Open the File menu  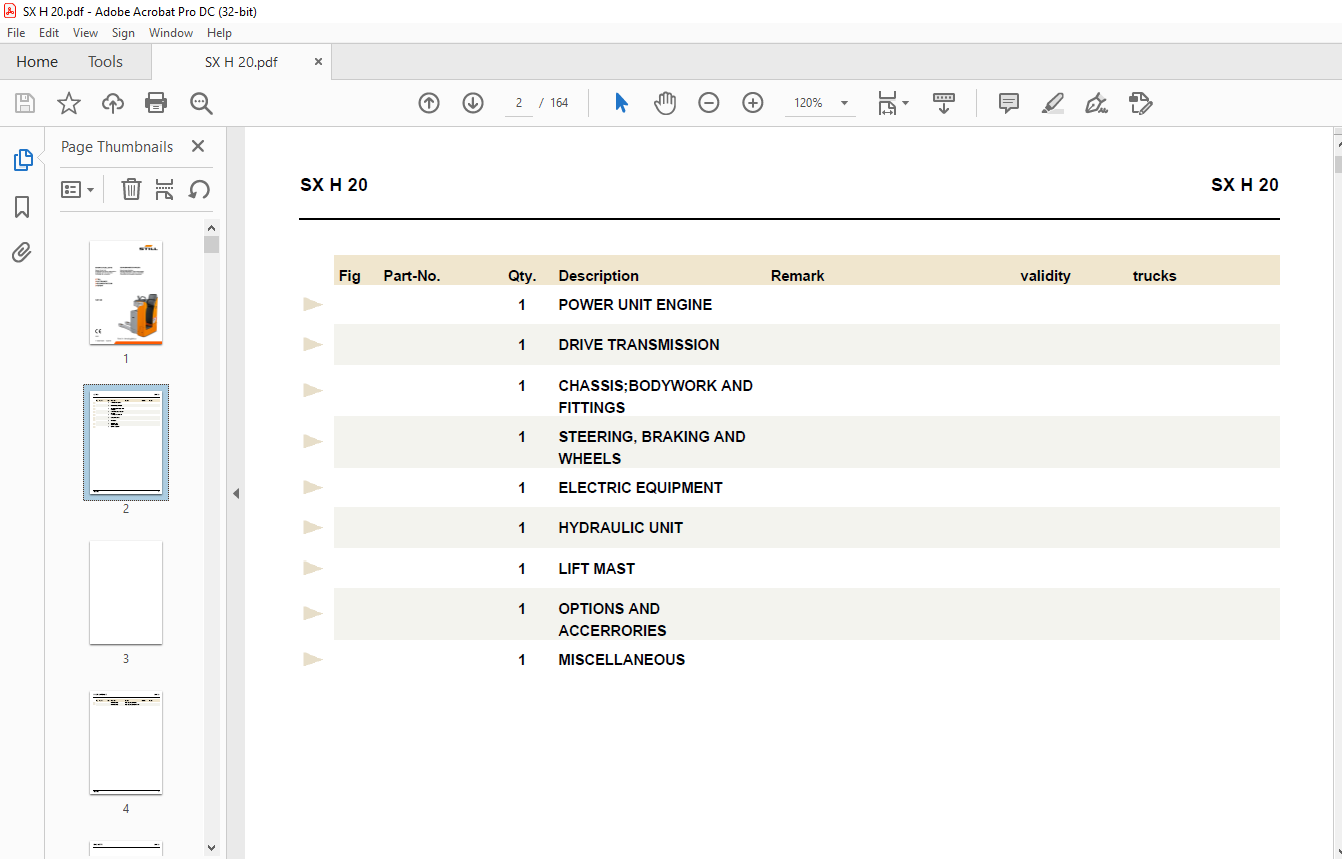[16, 33]
